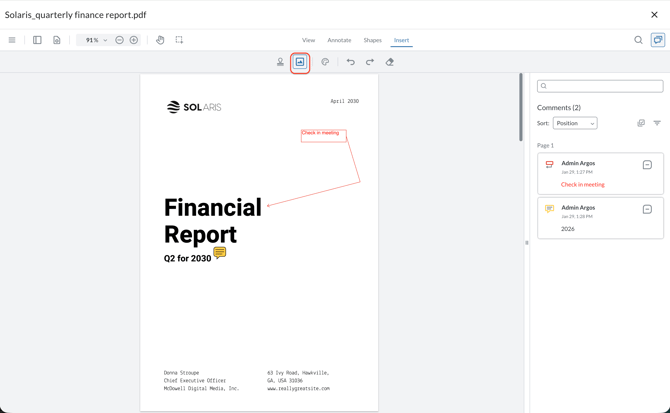Select the eraser tool
Screen dimensions: 670x413
pos(390,62)
